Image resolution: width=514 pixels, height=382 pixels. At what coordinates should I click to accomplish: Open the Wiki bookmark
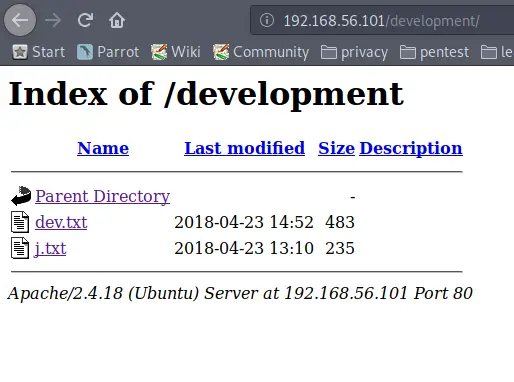coord(176,52)
